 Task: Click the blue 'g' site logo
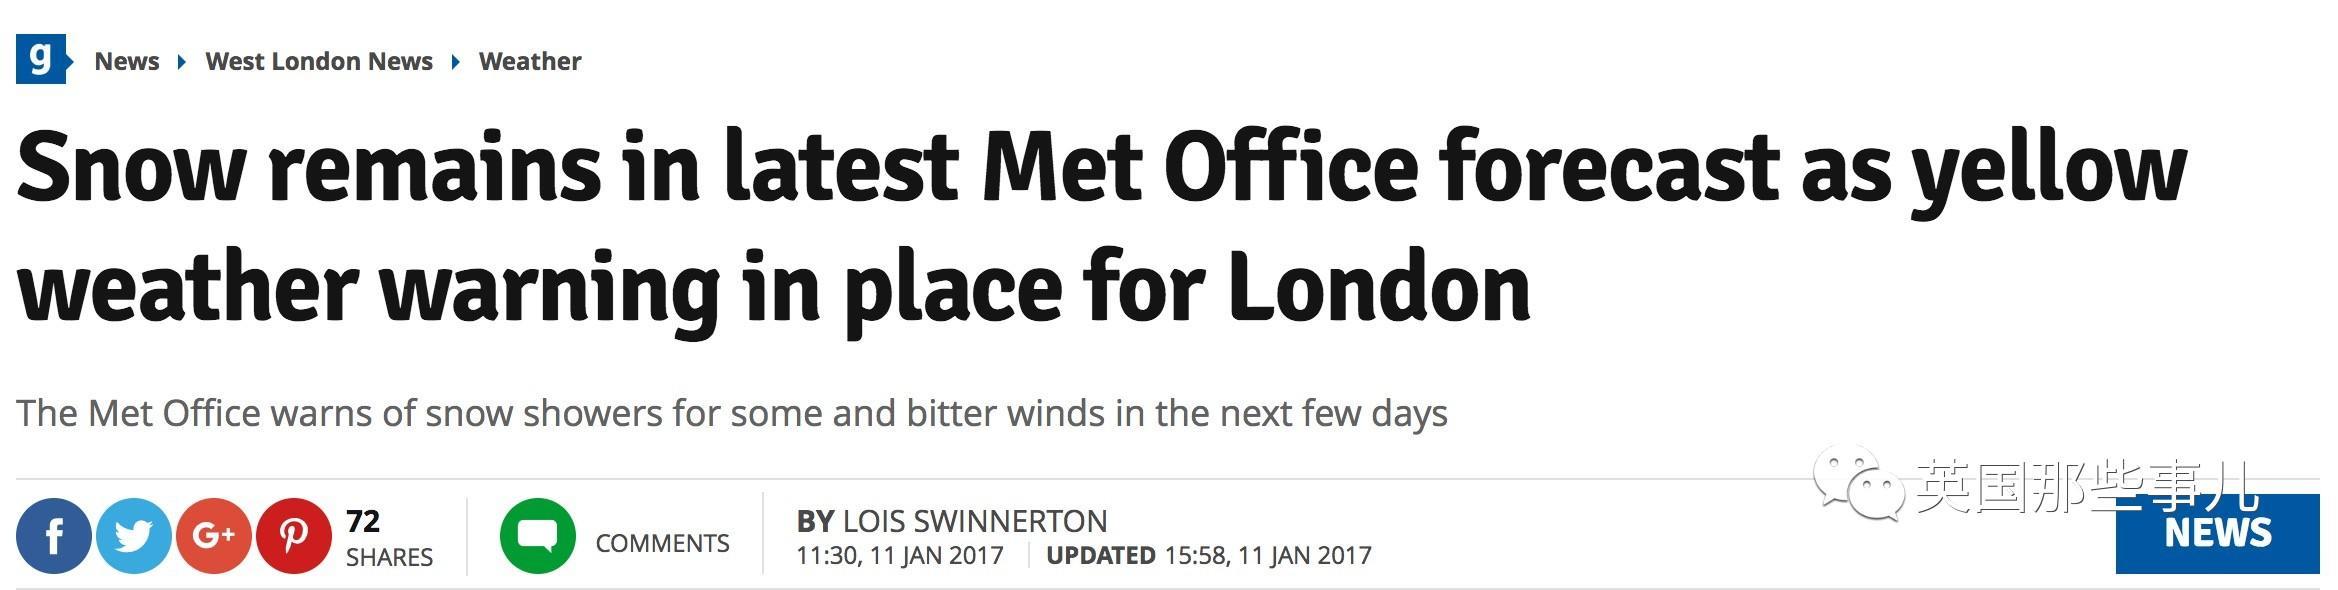(x=41, y=59)
